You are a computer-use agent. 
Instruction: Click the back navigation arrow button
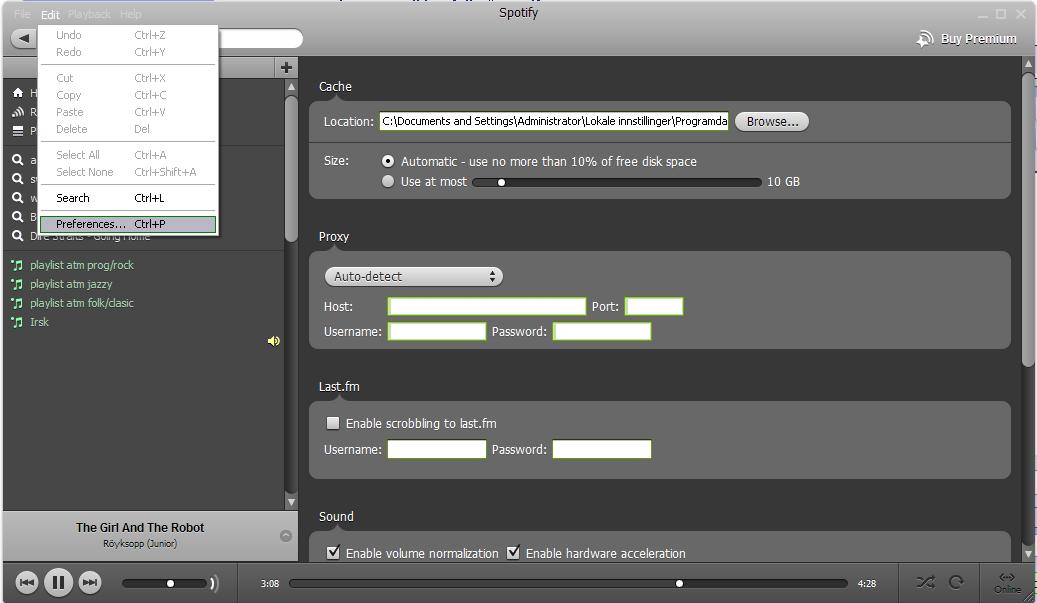pyautogui.click(x=24, y=38)
